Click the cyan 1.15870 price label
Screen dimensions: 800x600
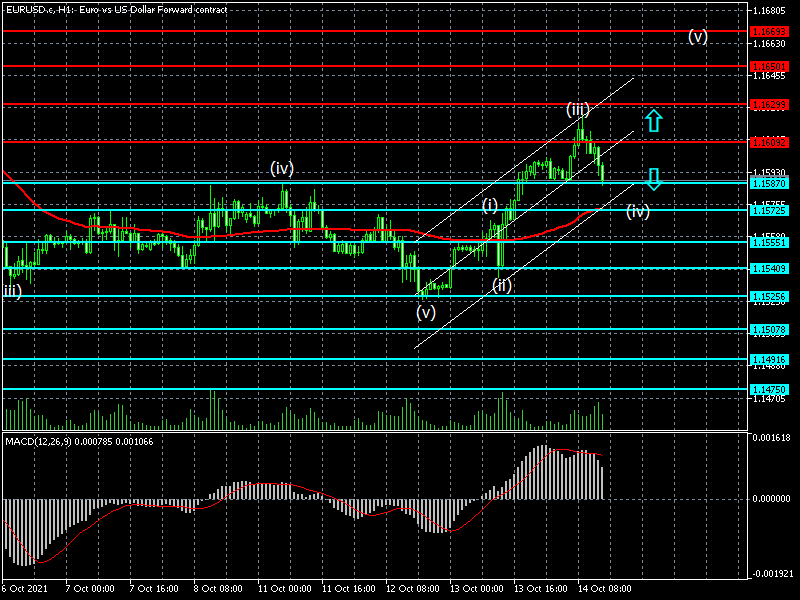pyautogui.click(x=769, y=183)
